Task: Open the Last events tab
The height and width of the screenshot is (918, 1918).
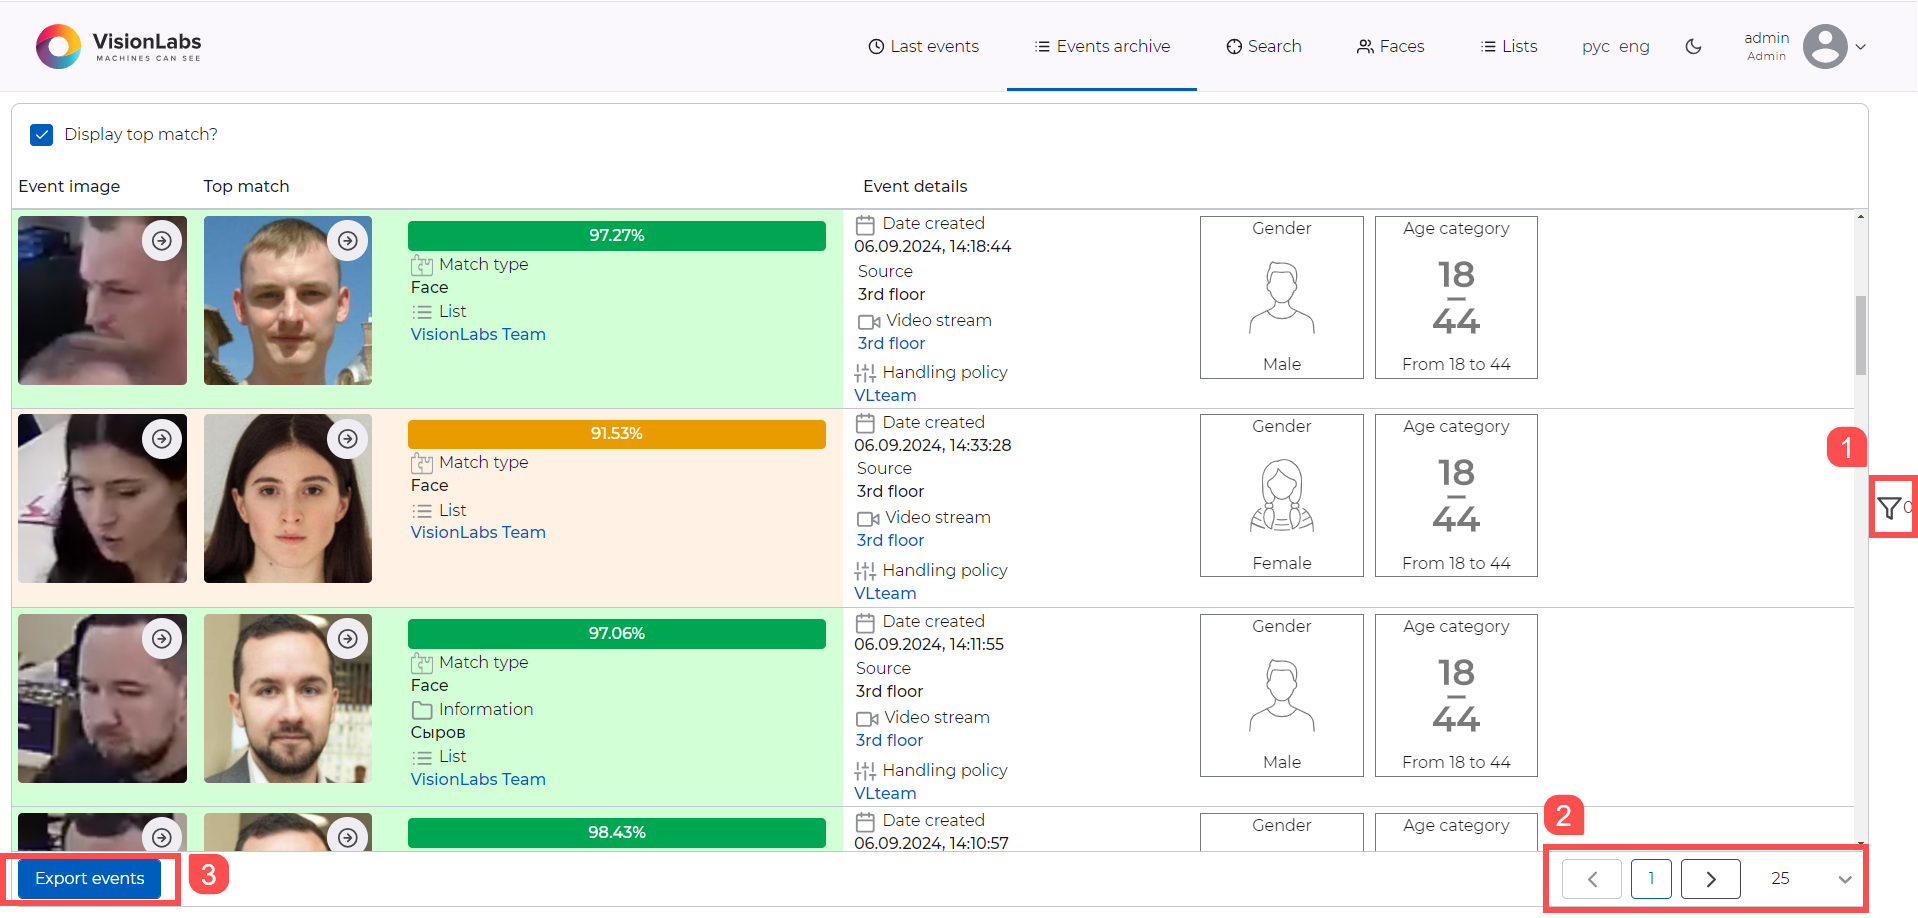Action: [923, 46]
